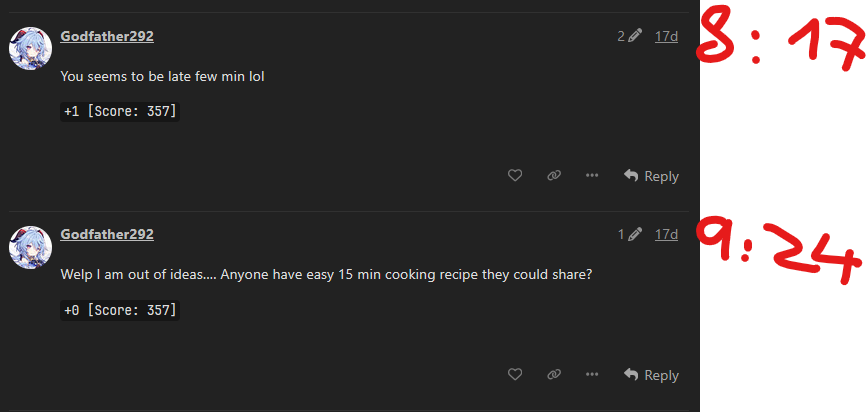Open Godfather292 profile from the recipe post

click(x=107, y=235)
